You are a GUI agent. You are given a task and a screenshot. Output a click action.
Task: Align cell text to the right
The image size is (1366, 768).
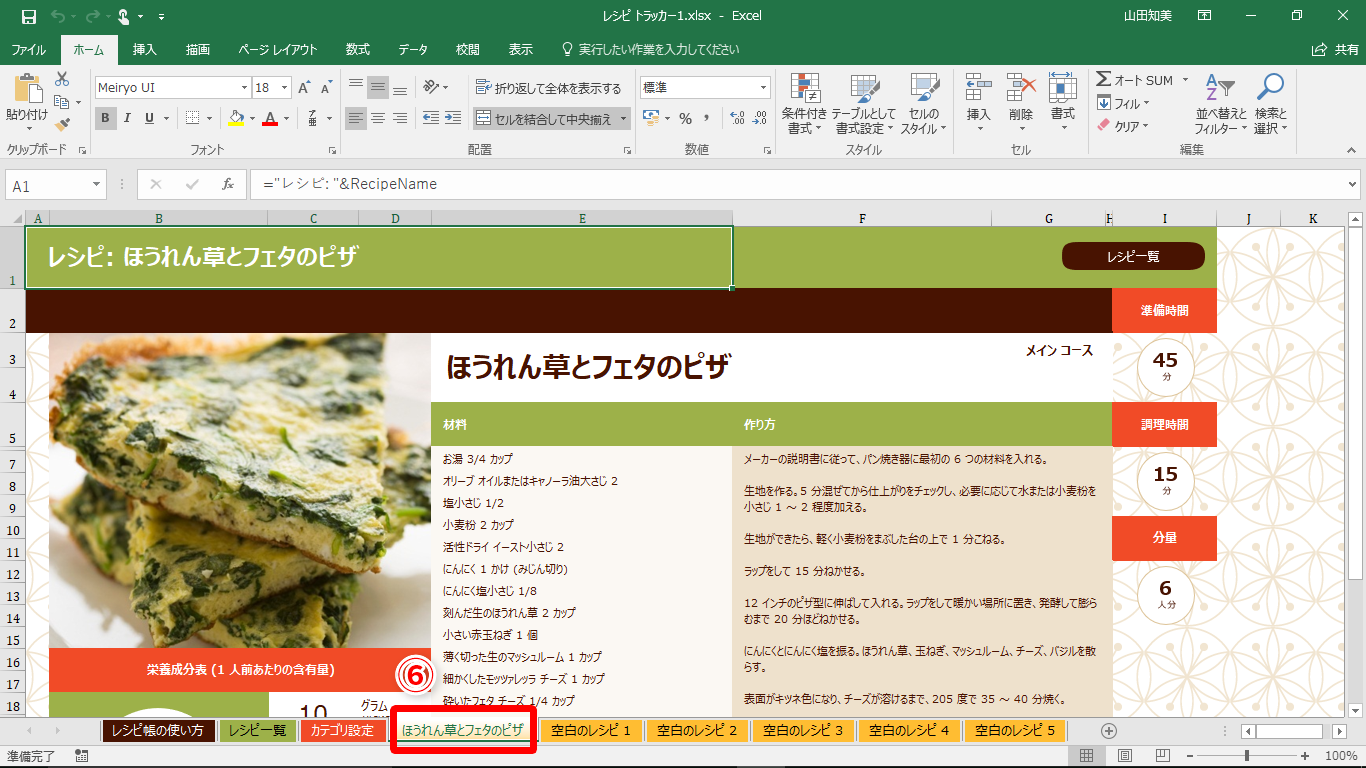tap(400, 118)
